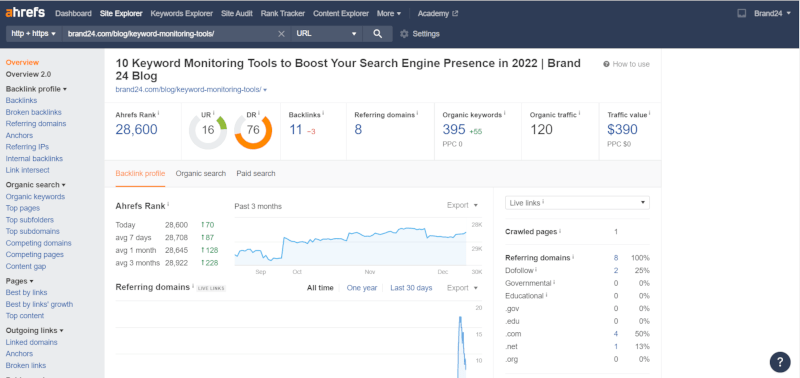Show One year referring domains range
Screen dimensions: 800x378
(362, 288)
